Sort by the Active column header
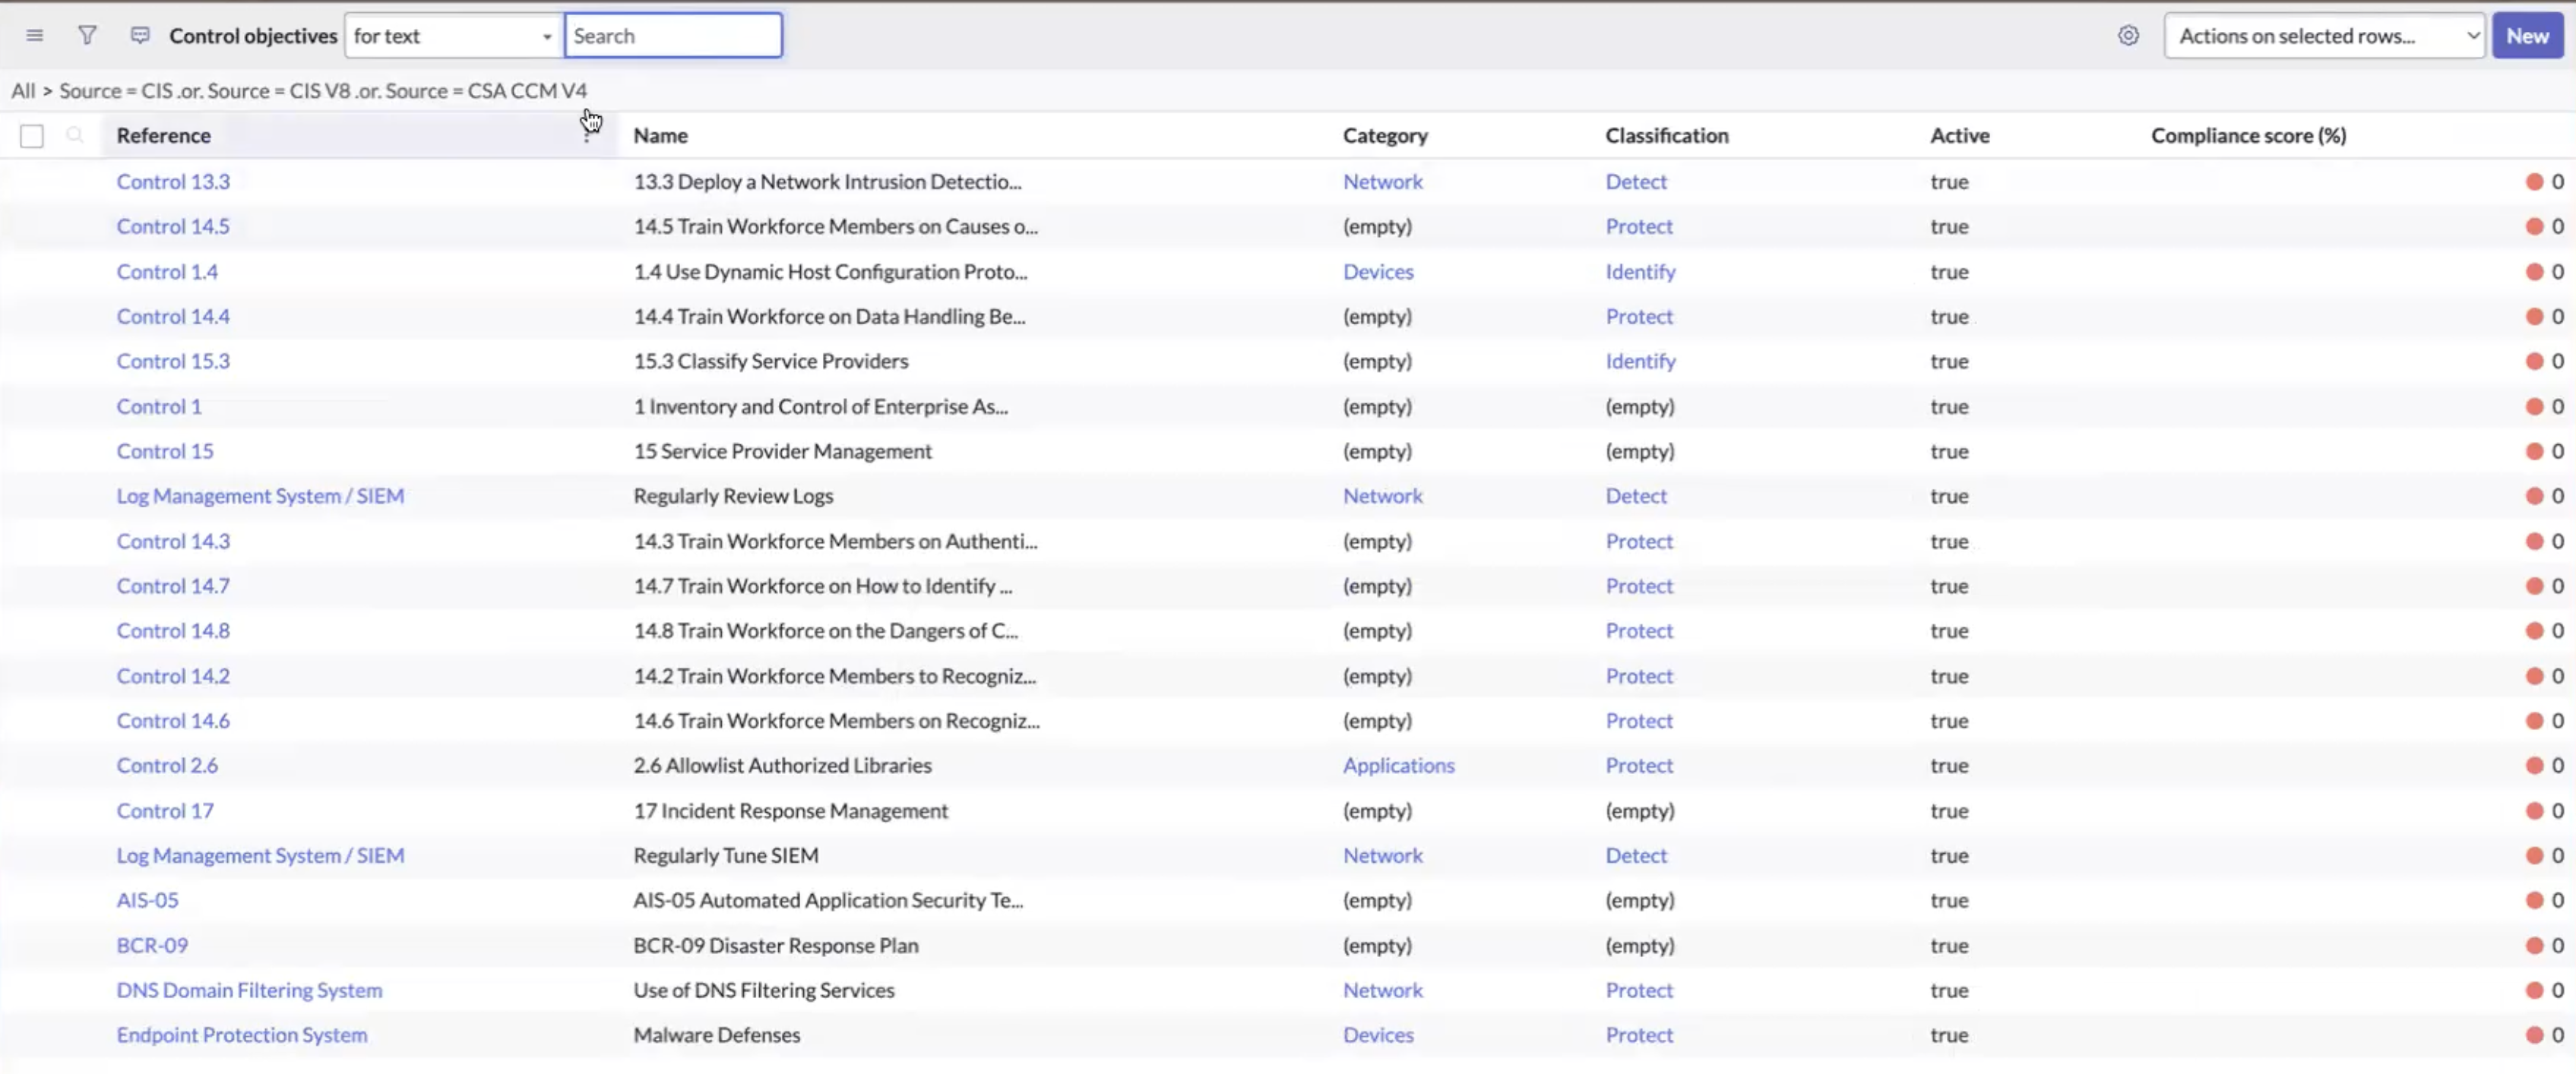 click(x=1959, y=135)
